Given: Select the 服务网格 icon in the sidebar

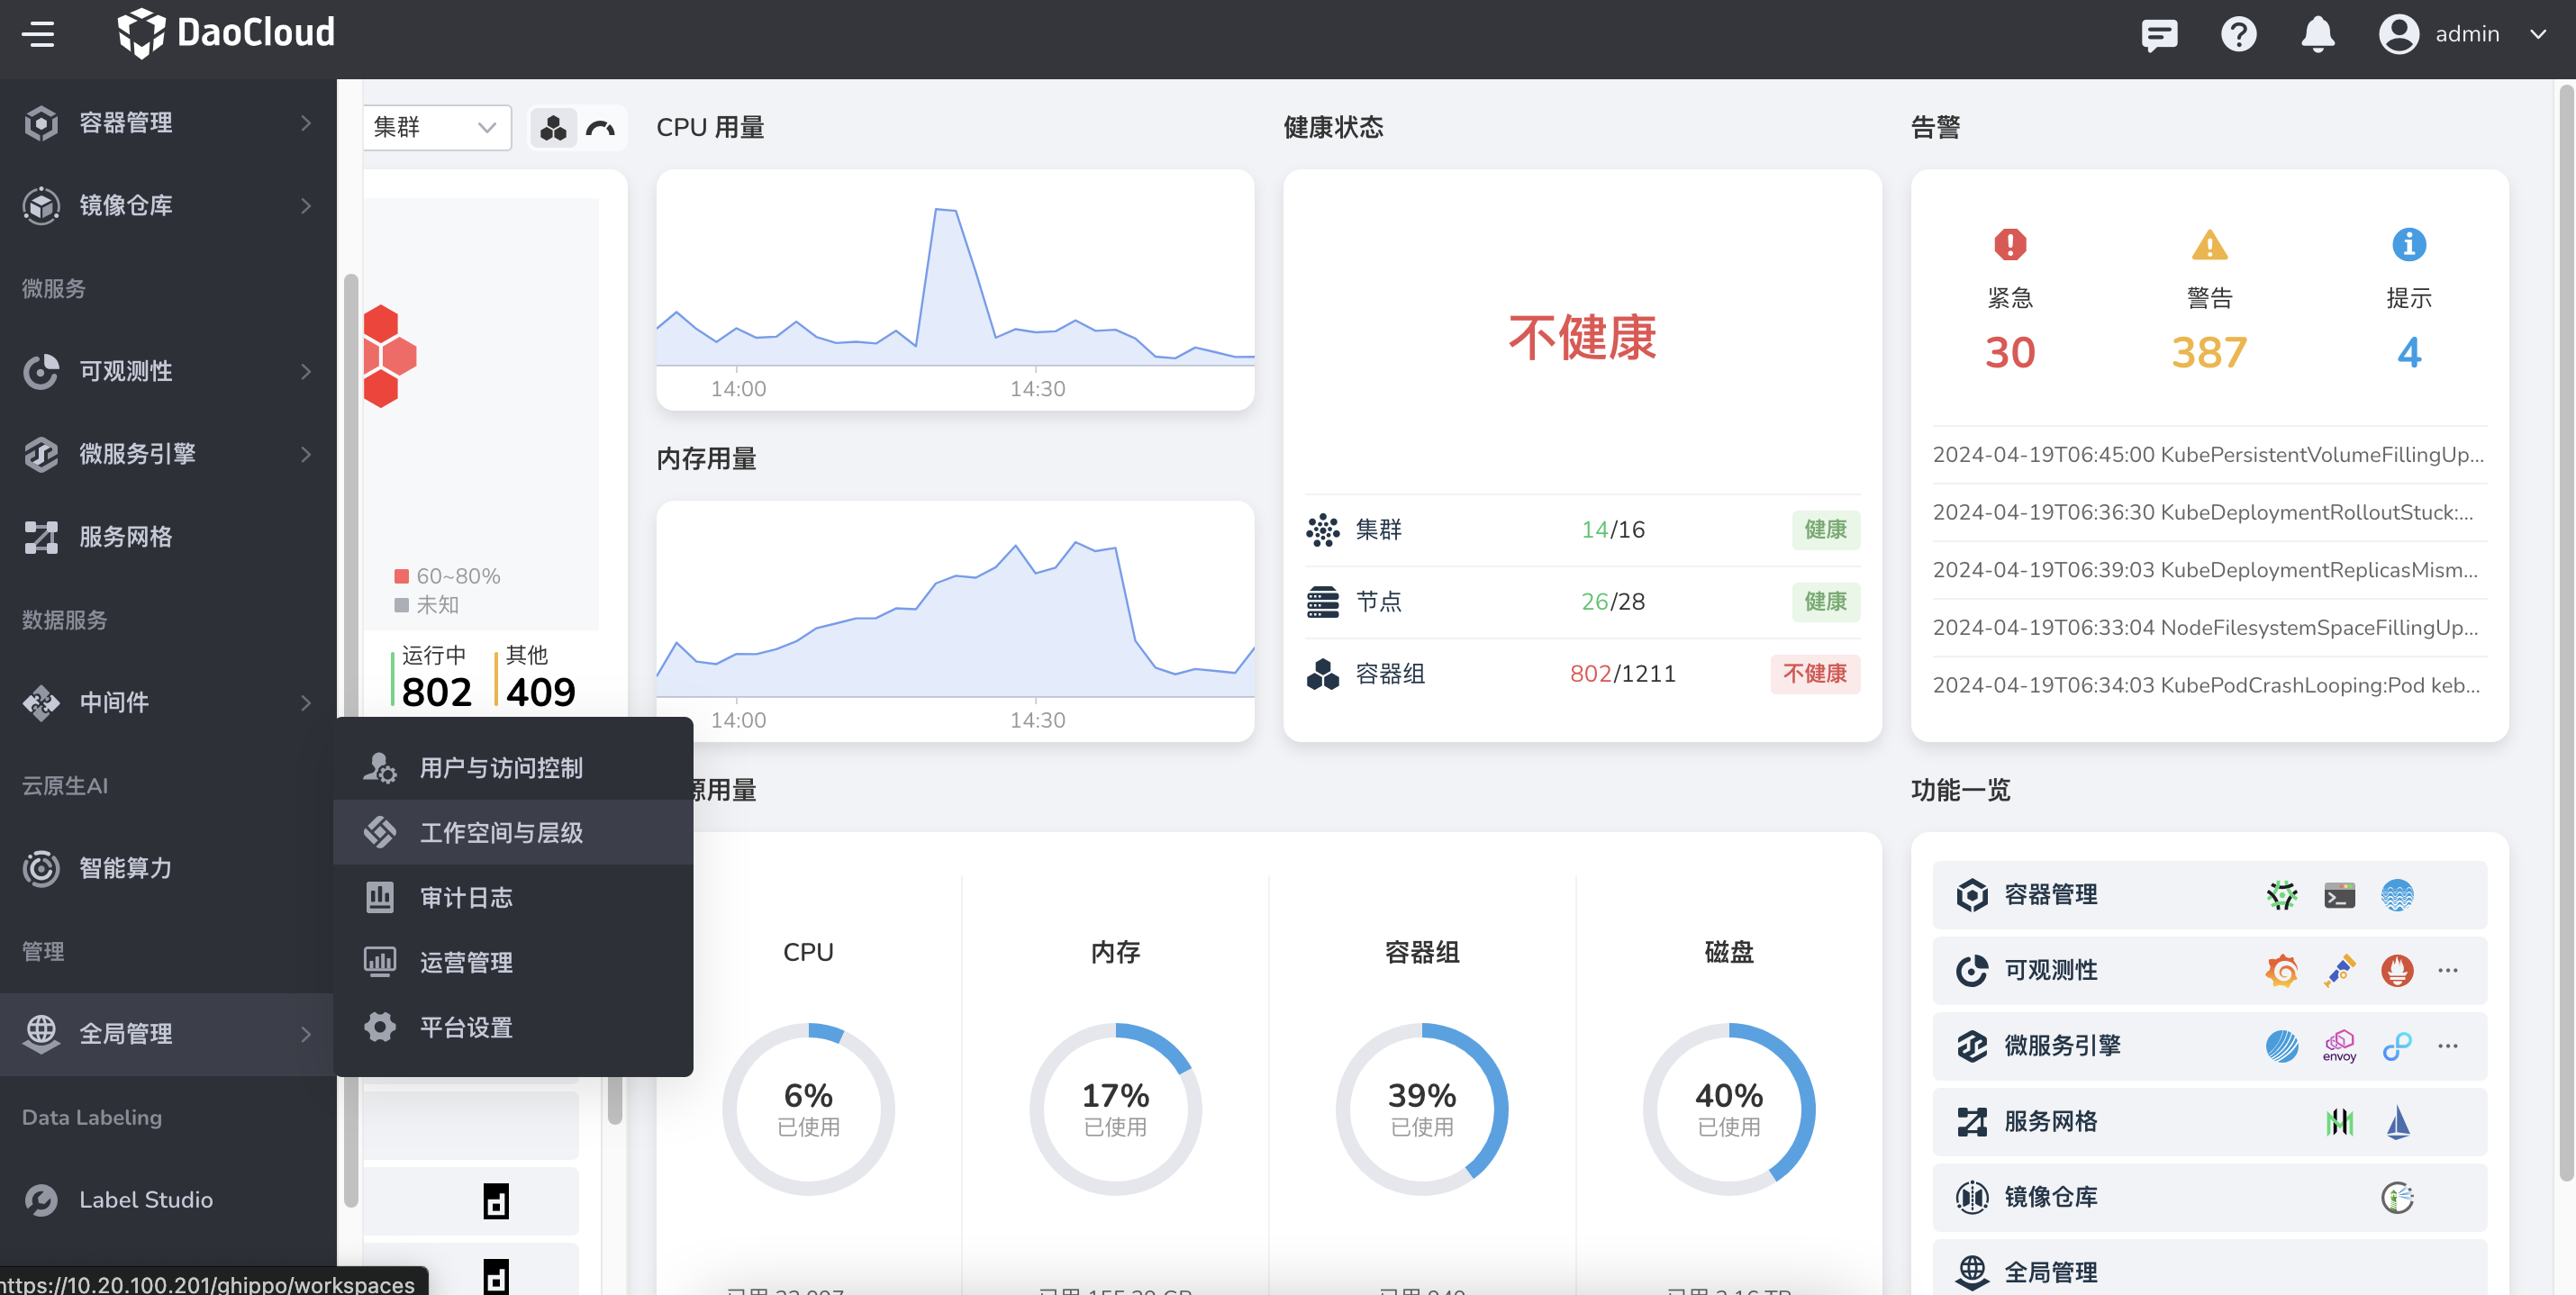Looking at the screenshot, I should tap(41, 537).
